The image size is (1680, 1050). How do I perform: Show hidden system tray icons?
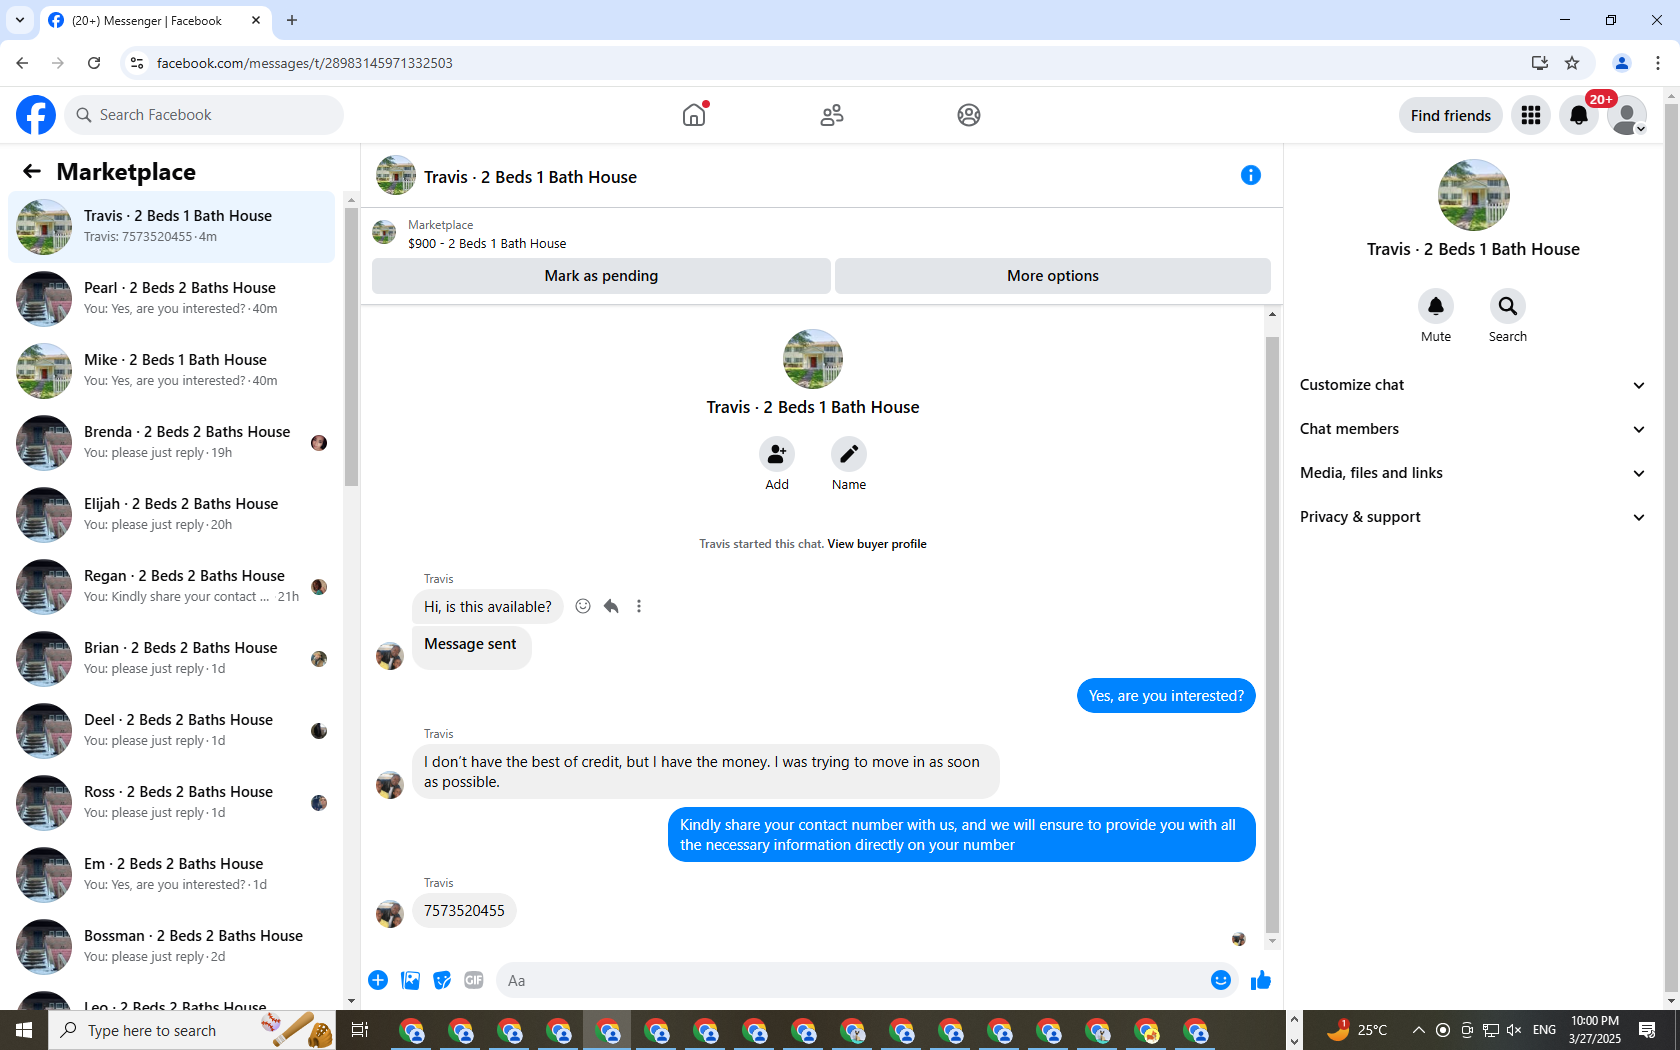pyautogui.click(x=1418, y=1030)
